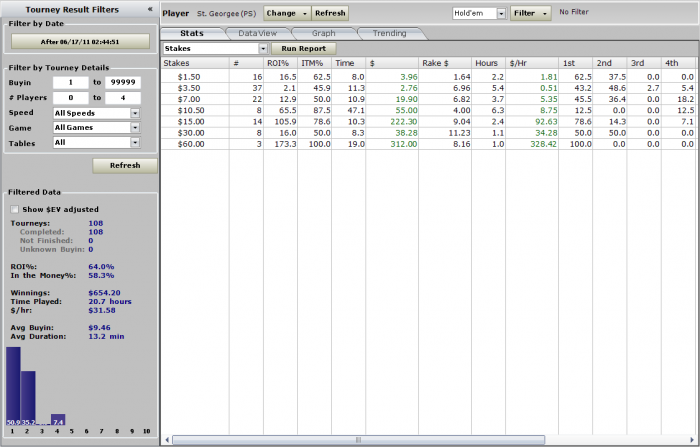700x447 pixels.
Task: Switch to the Graph tab
Action: click(324, 33)
